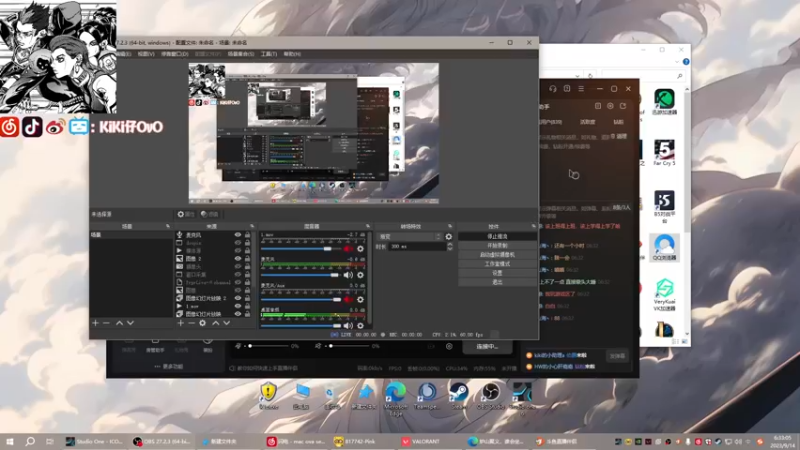
Task: Mute the 桌面音频 audio track speaker
Action: point(348,326)
